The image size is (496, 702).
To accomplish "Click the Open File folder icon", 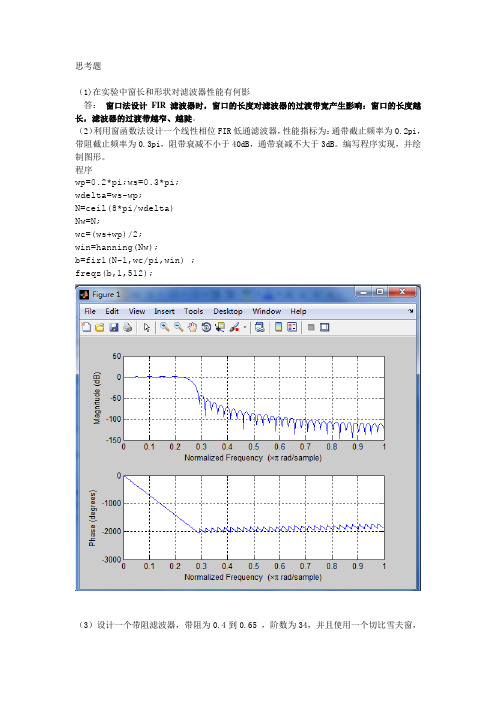I will point(100,327).
